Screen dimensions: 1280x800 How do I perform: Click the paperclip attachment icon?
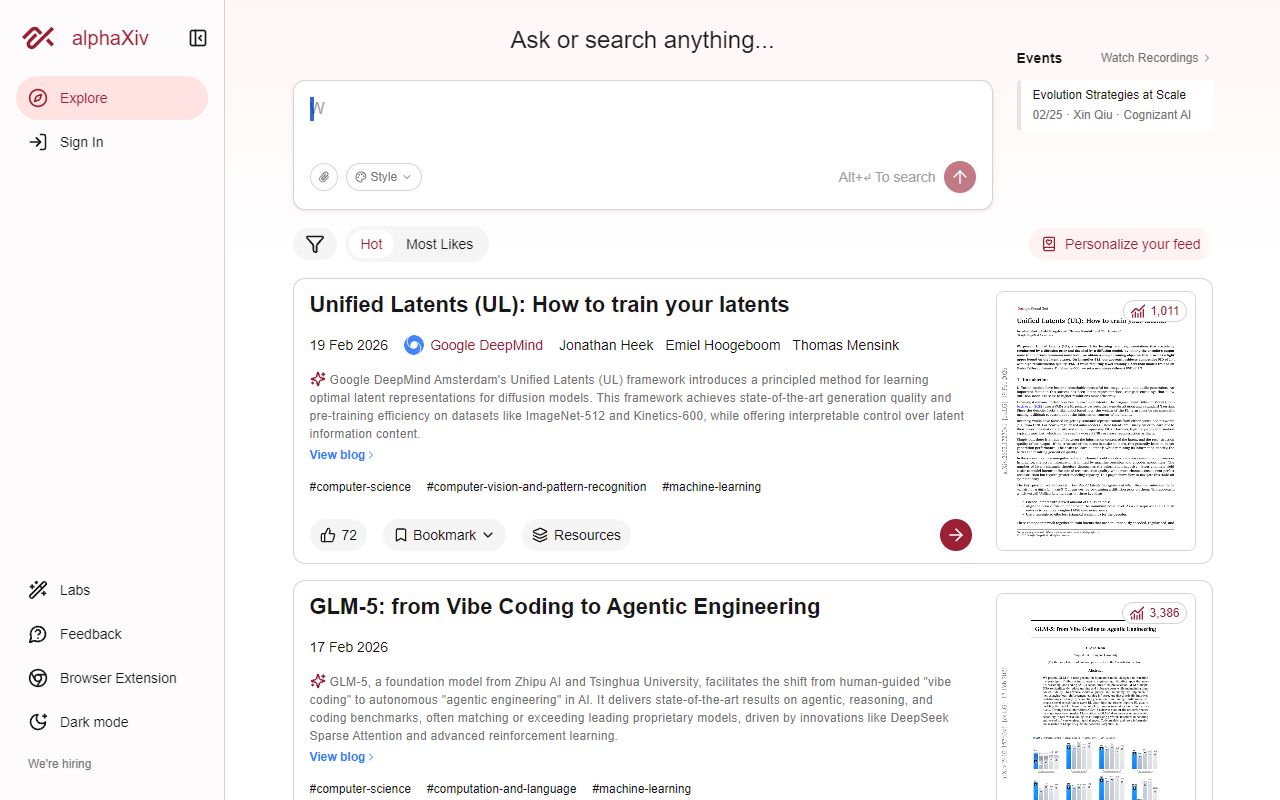(323, 177)
